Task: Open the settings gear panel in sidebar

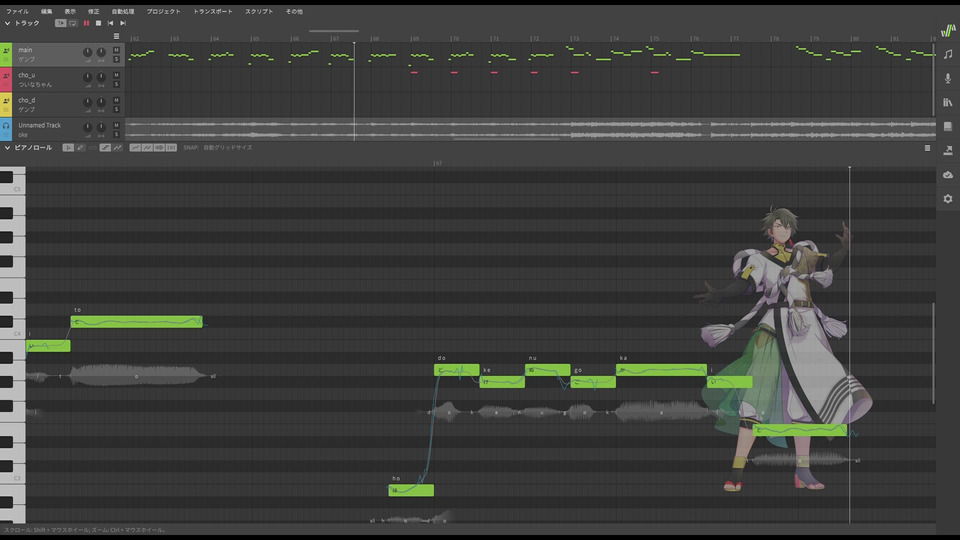Action: pos(948,199)
